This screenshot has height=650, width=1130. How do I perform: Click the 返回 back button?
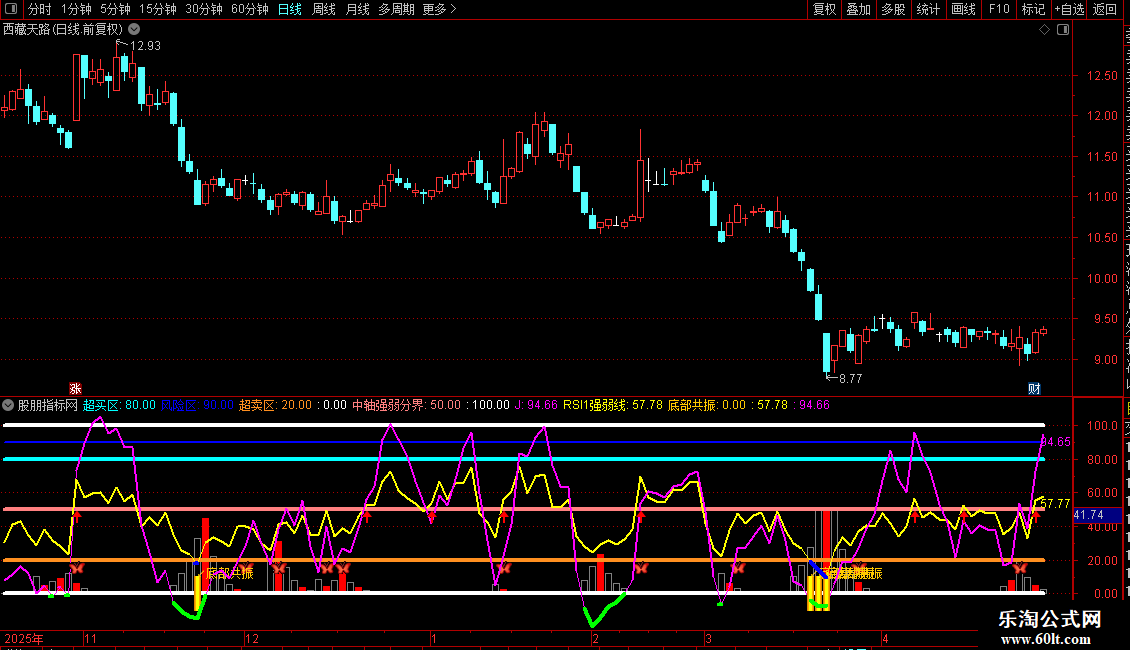click(x=1104, y=9)
